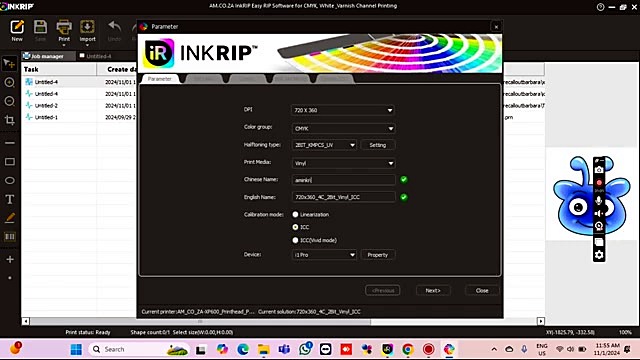Click the horizontal scrollbar left arrow
This screenshot has height=360, width=640.
(25, 321)
